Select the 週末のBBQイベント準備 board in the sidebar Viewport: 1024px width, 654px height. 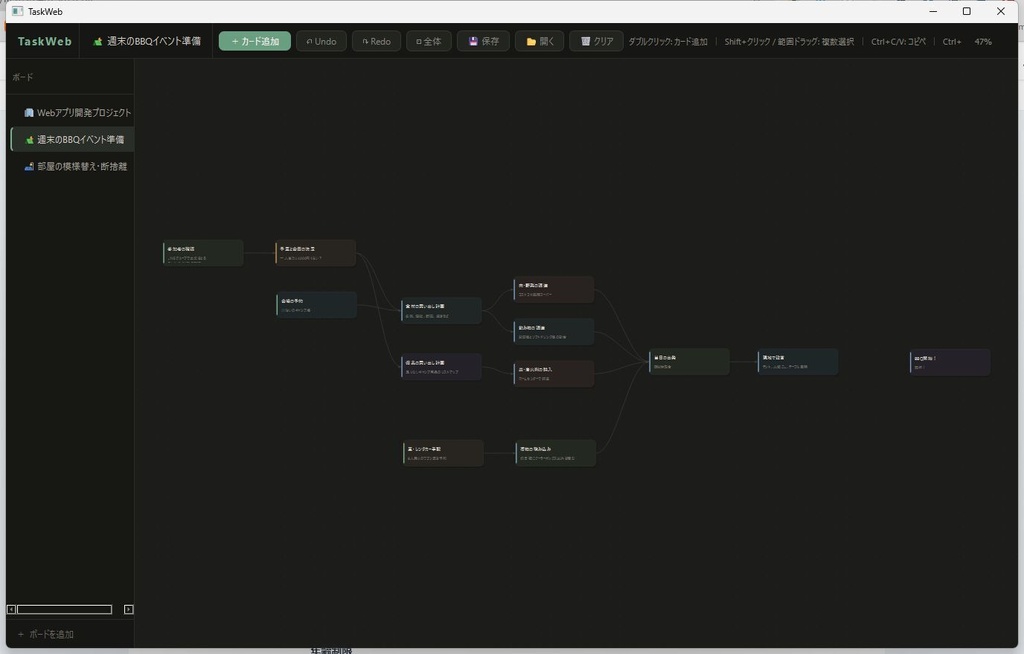pyautogui.click(x=73, y=139)
